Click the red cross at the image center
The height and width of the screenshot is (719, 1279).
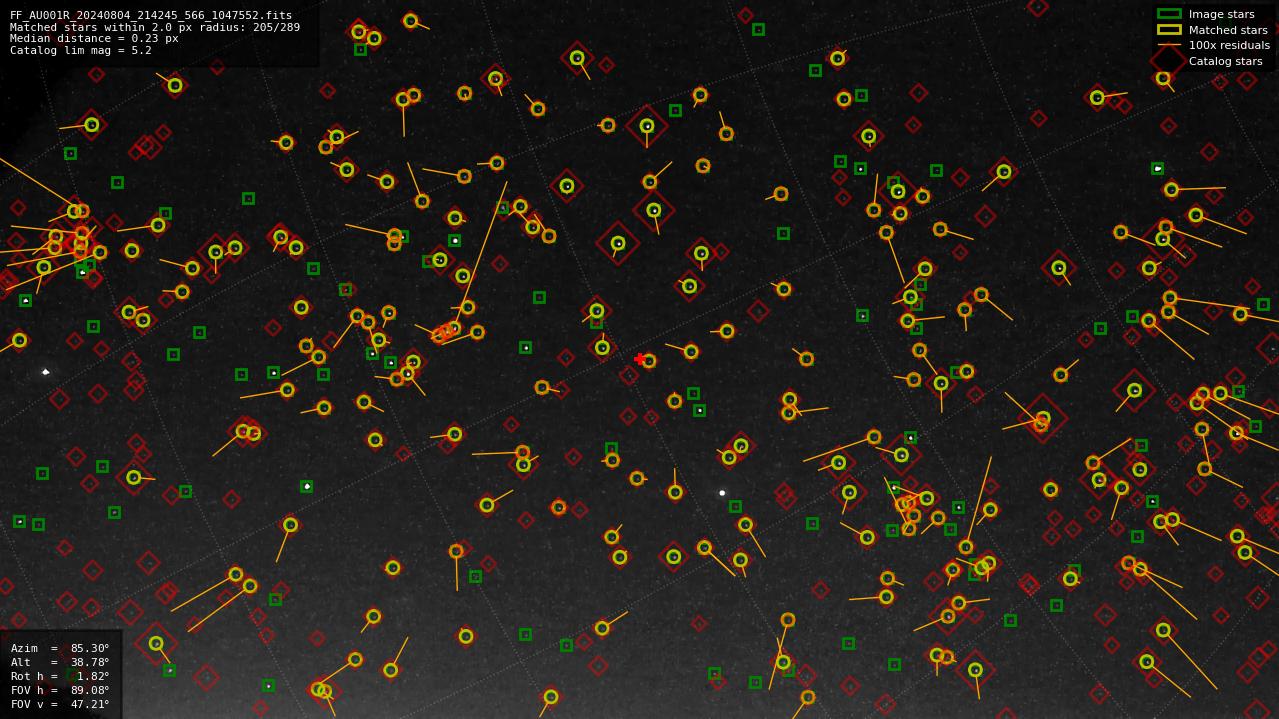pos(640,359)
